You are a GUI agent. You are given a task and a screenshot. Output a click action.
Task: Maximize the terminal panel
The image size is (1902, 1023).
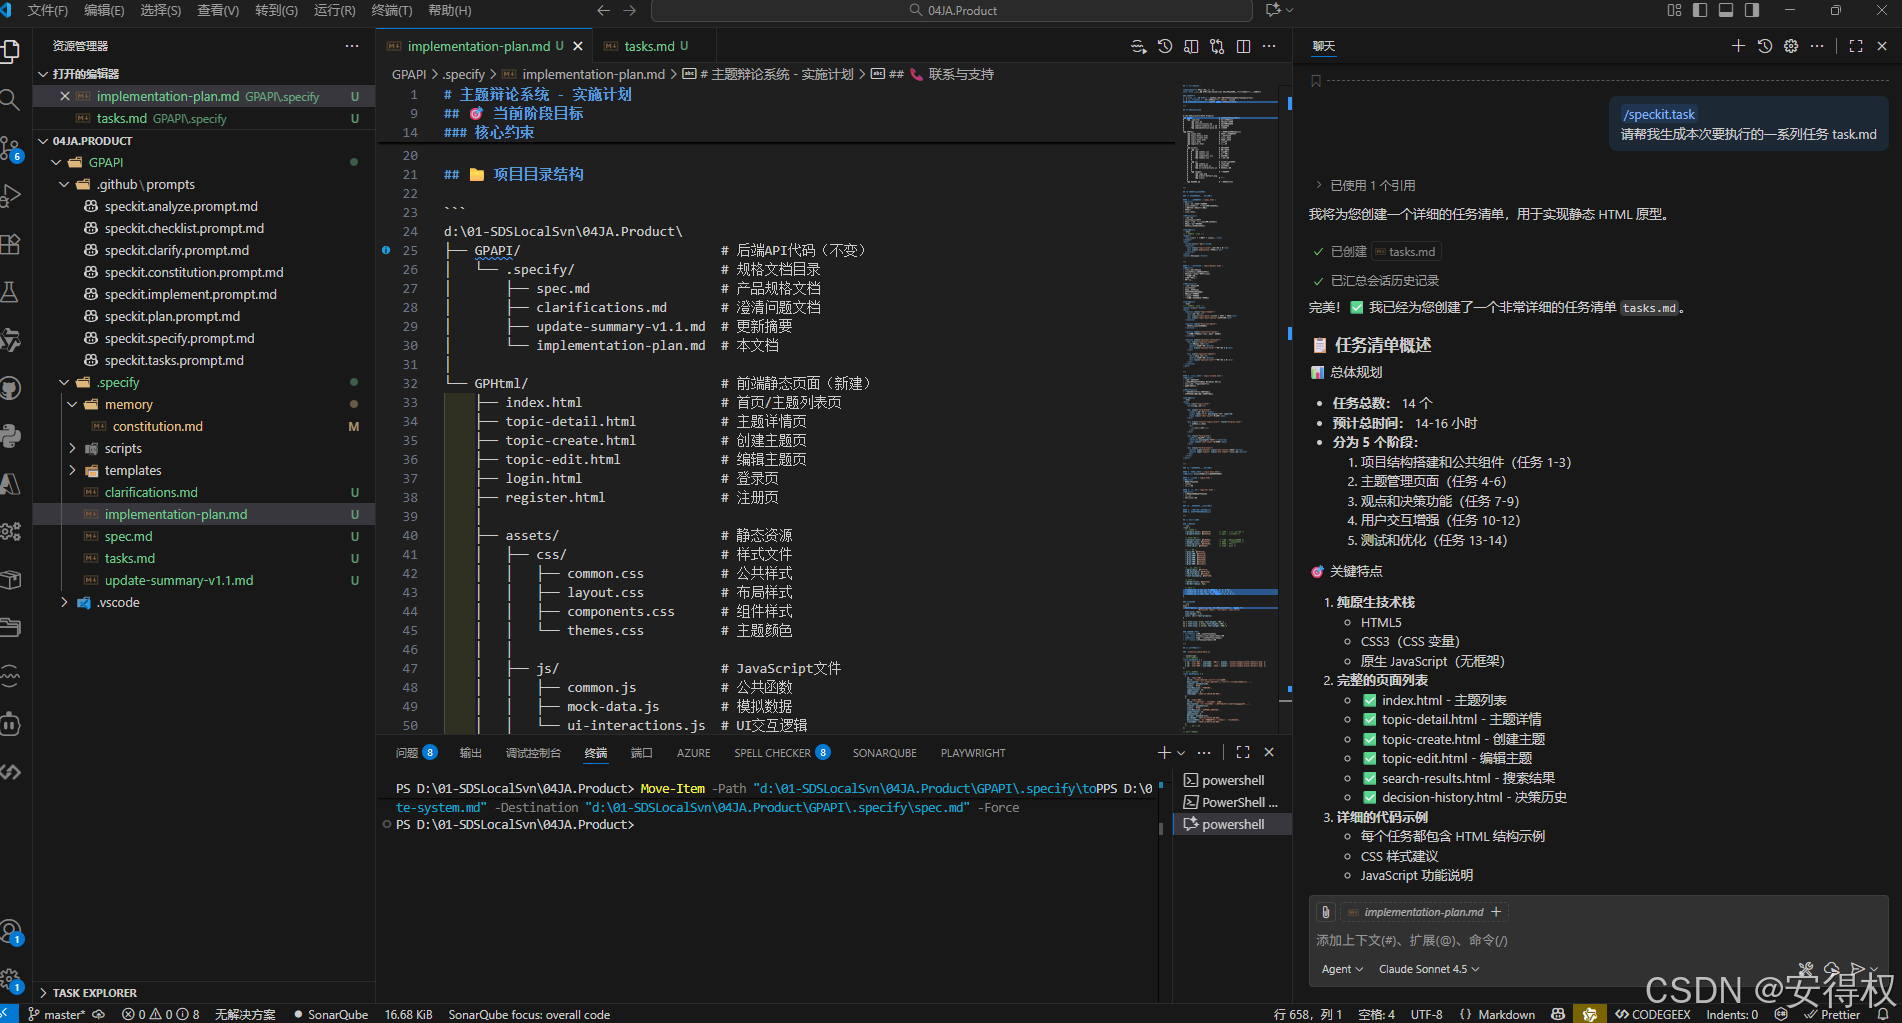tap(1243, 752)
